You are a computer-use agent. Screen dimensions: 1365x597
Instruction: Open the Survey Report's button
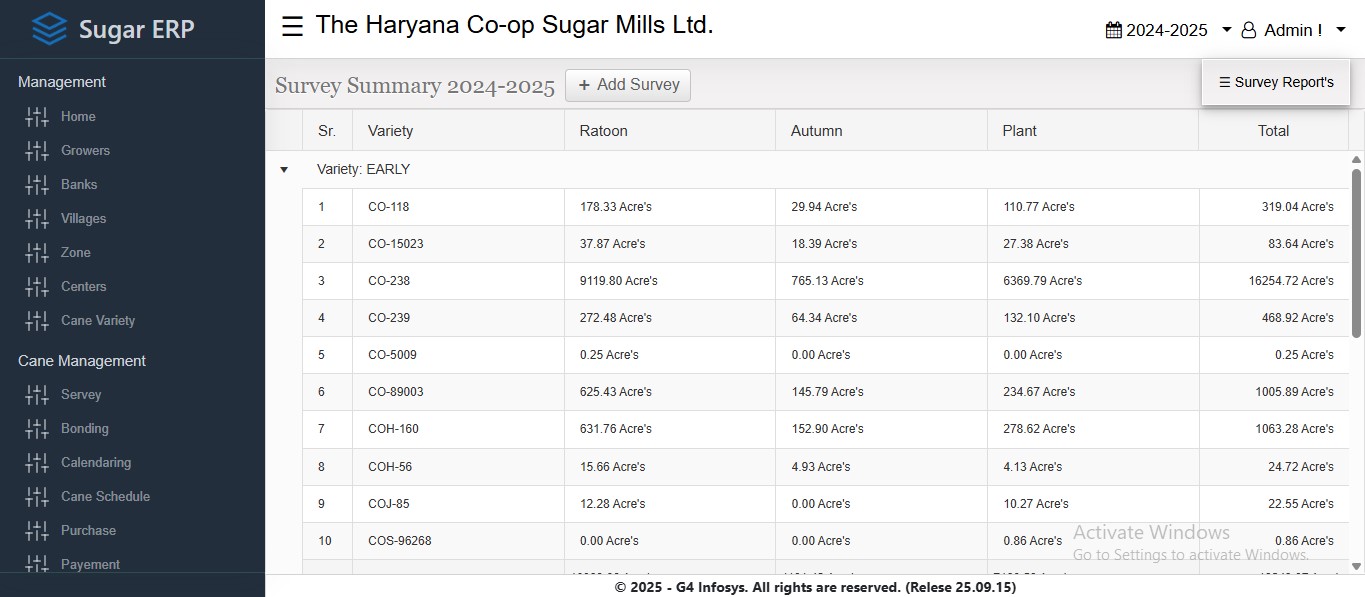[x=1276, y=82]
